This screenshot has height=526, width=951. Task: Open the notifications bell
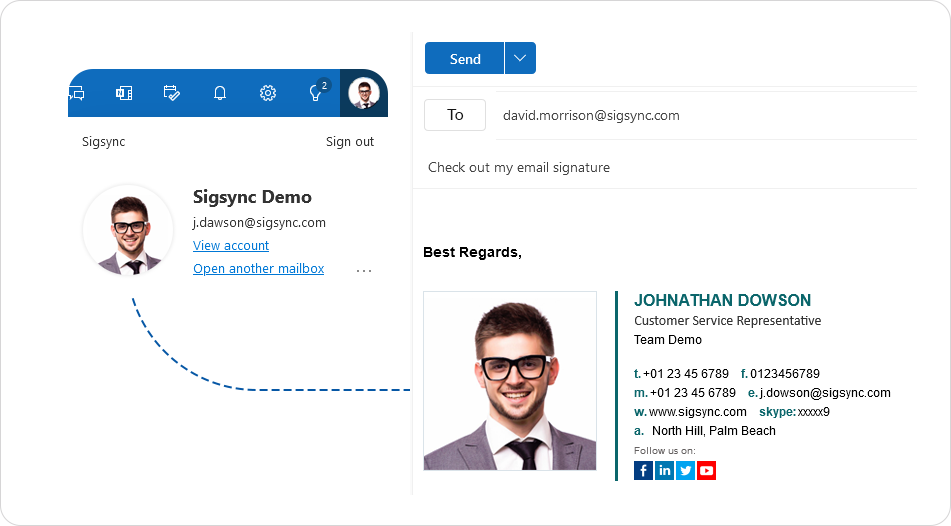click(220, 93)
